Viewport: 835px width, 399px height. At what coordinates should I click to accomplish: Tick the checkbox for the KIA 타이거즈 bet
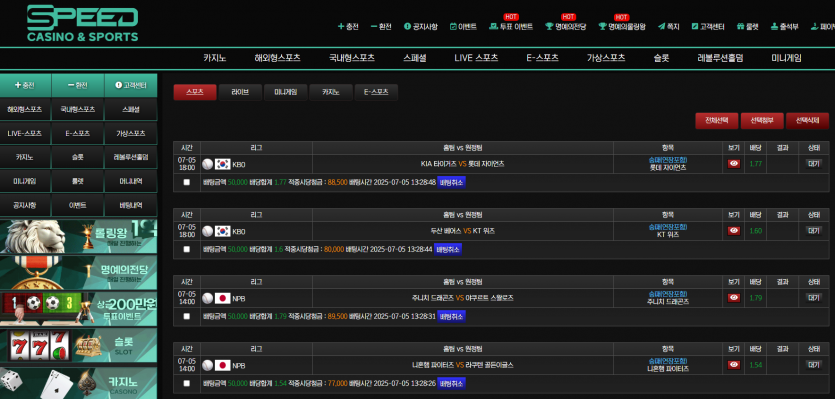pyautogui.click(x=186, y=182)
